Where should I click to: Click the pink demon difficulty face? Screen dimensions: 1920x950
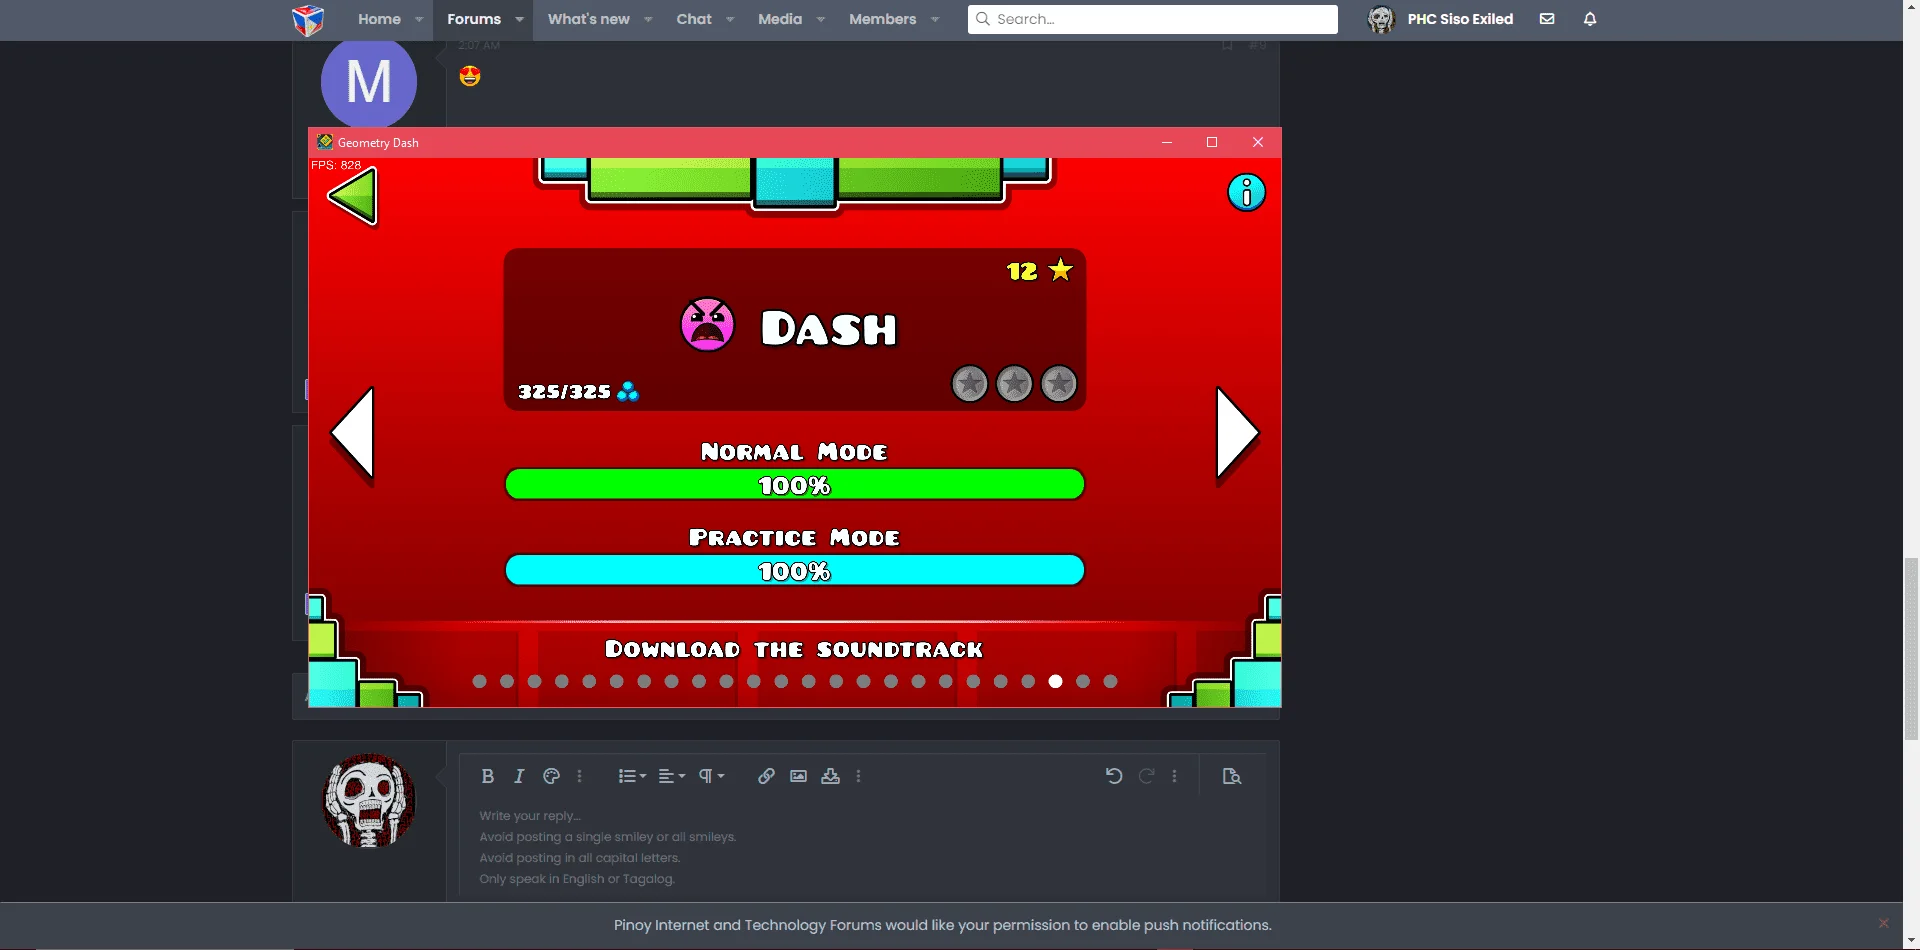pyautogui.click(x=707, y=325)
